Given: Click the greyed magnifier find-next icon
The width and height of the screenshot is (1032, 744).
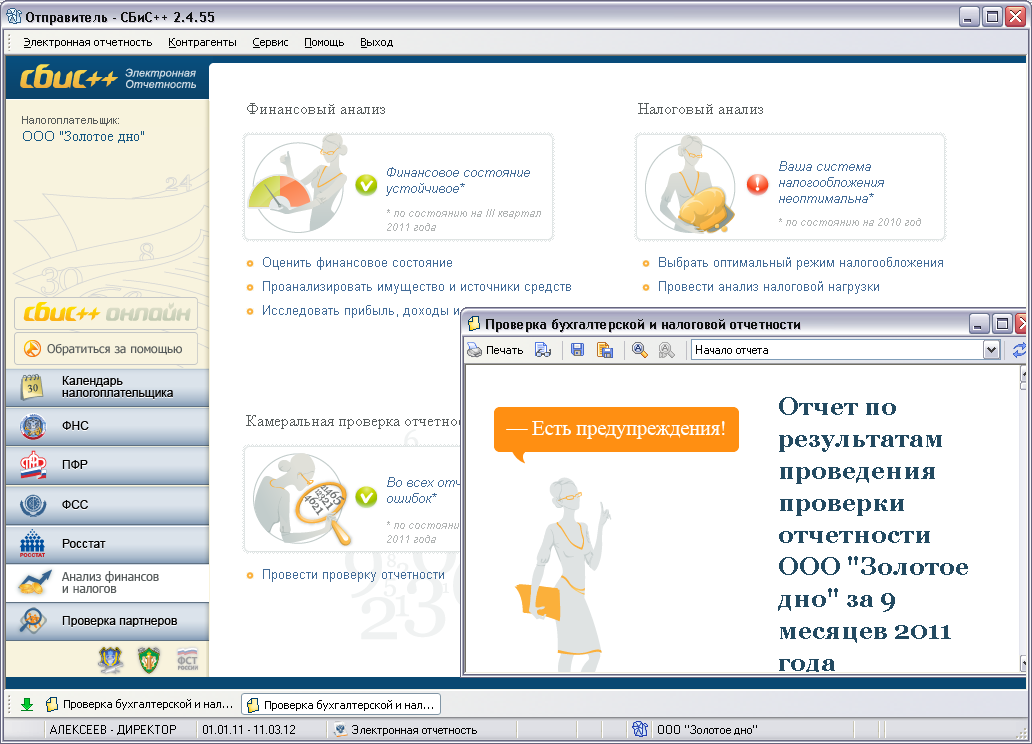Looking at the screenshot, I should tap(667, 350).
